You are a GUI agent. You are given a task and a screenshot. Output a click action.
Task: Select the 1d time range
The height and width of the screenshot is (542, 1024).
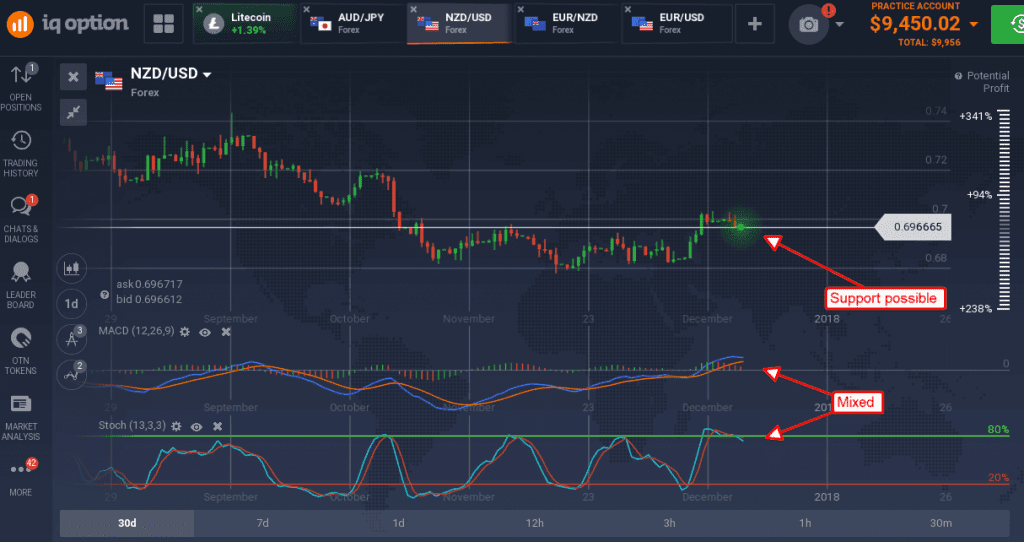(398, 523)
